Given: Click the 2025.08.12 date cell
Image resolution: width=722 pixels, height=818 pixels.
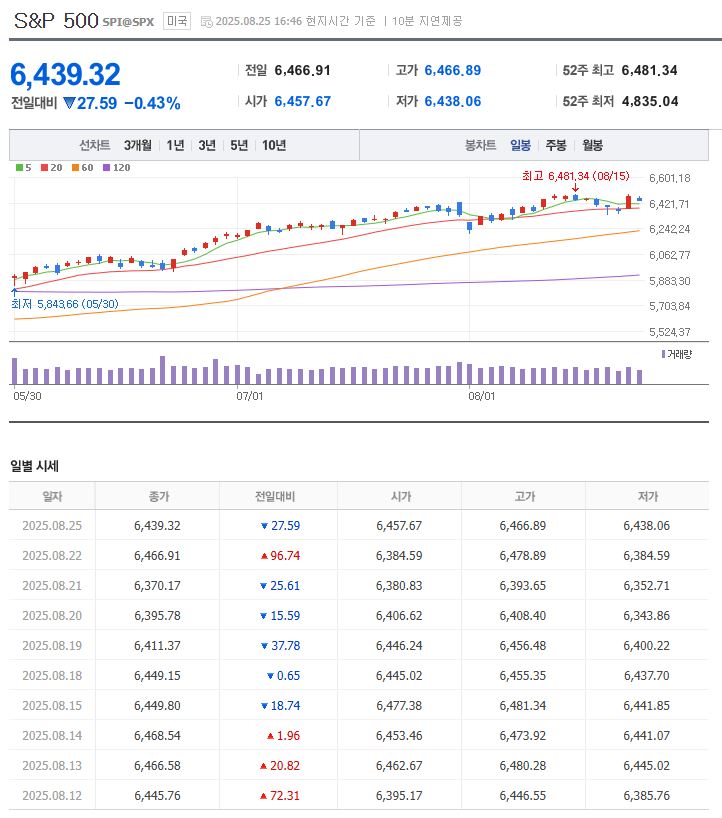Looking at the screenshot, I should pyautogui.click(x=52, y=796).
